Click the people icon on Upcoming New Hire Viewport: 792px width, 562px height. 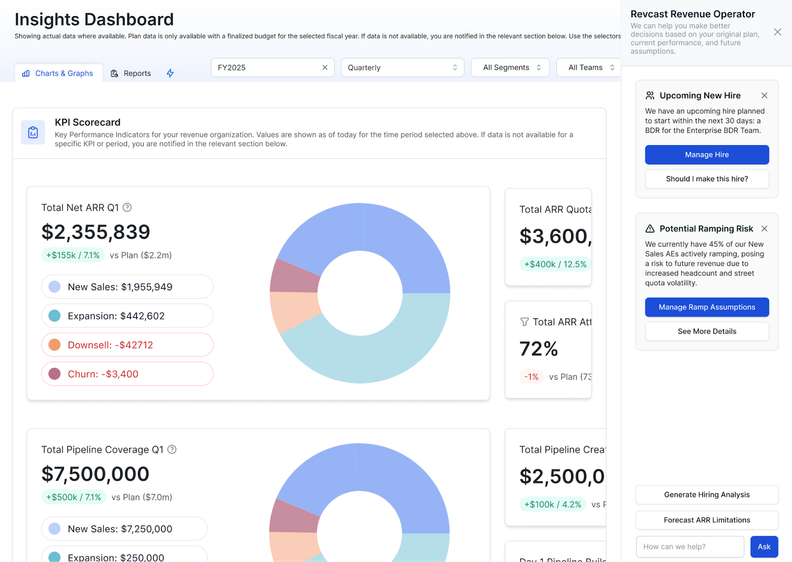coord(650,95)
